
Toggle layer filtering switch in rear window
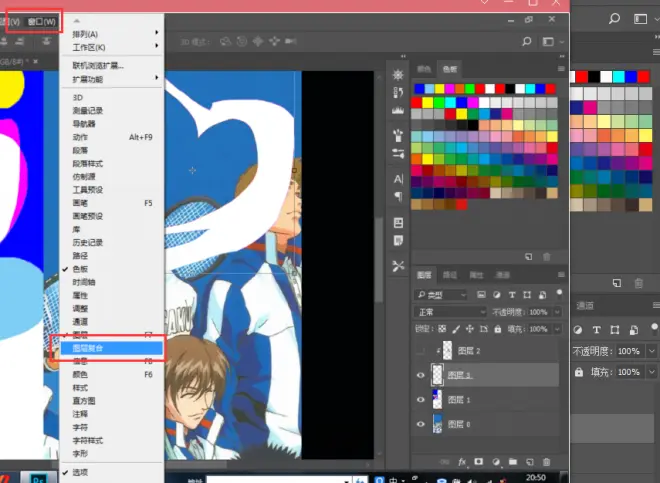point(654,328)
